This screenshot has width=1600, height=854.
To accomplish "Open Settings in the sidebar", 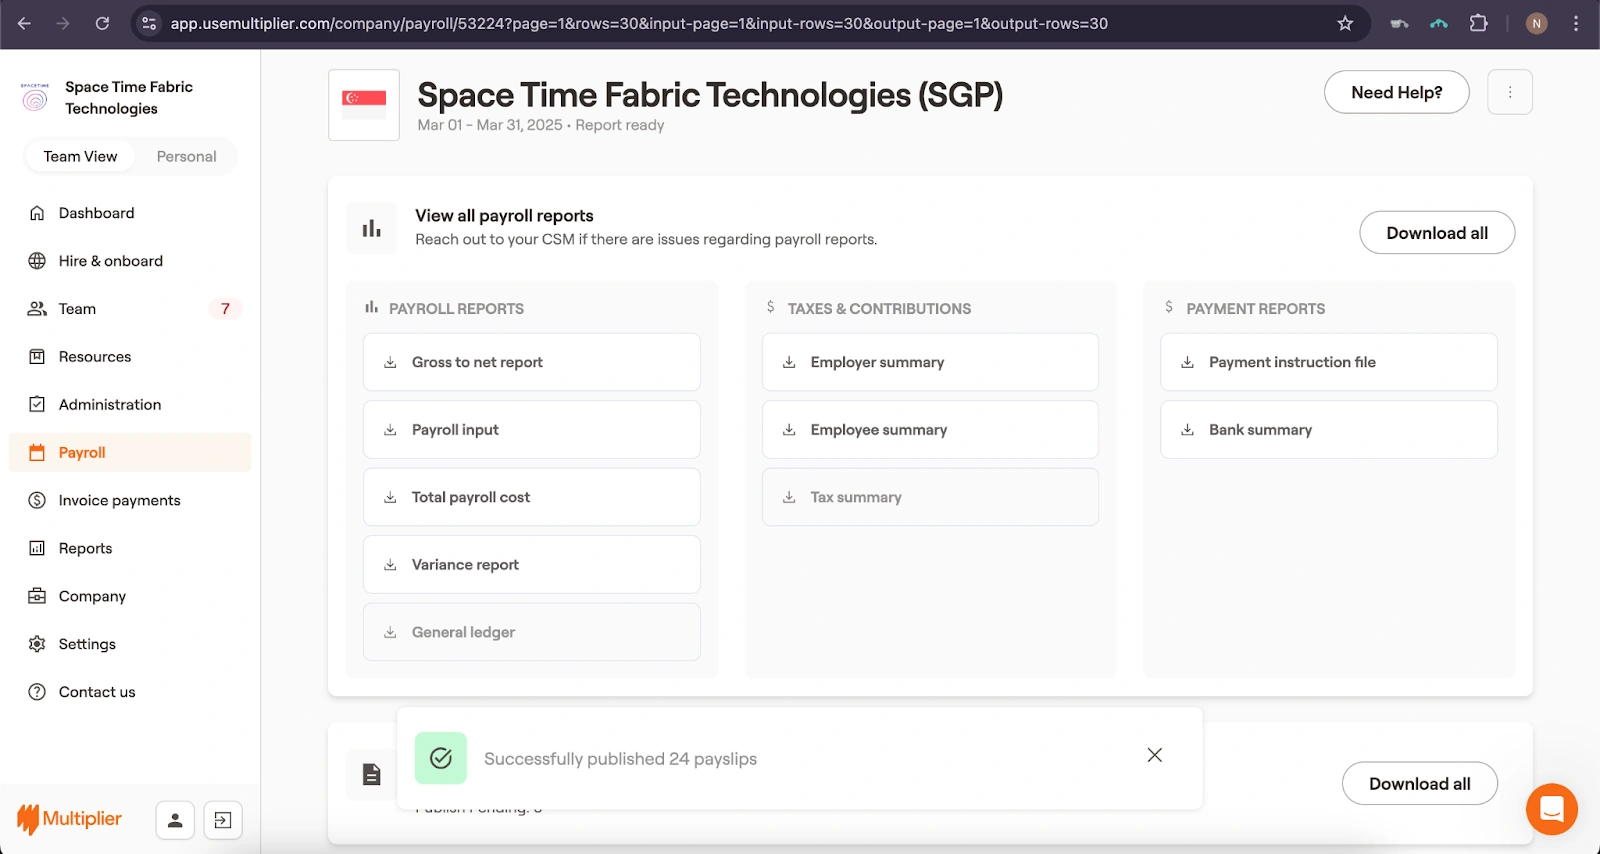I will [130, 644].
